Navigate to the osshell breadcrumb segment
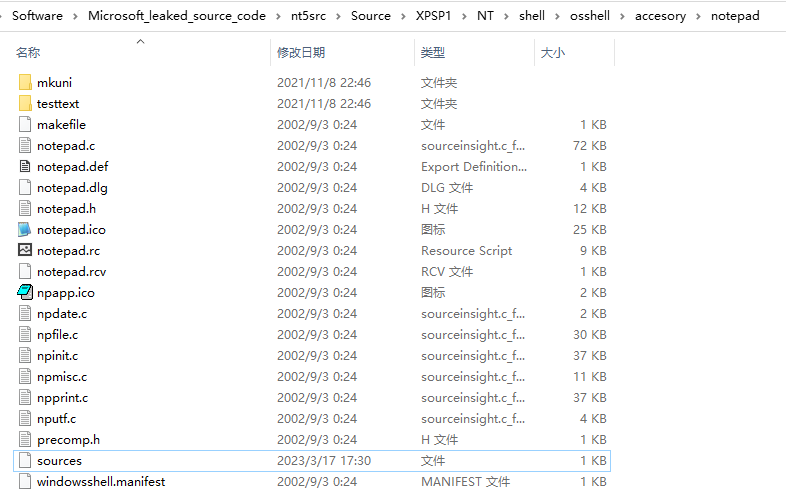Viewport: 786px width, 500px height. [590, 16]
